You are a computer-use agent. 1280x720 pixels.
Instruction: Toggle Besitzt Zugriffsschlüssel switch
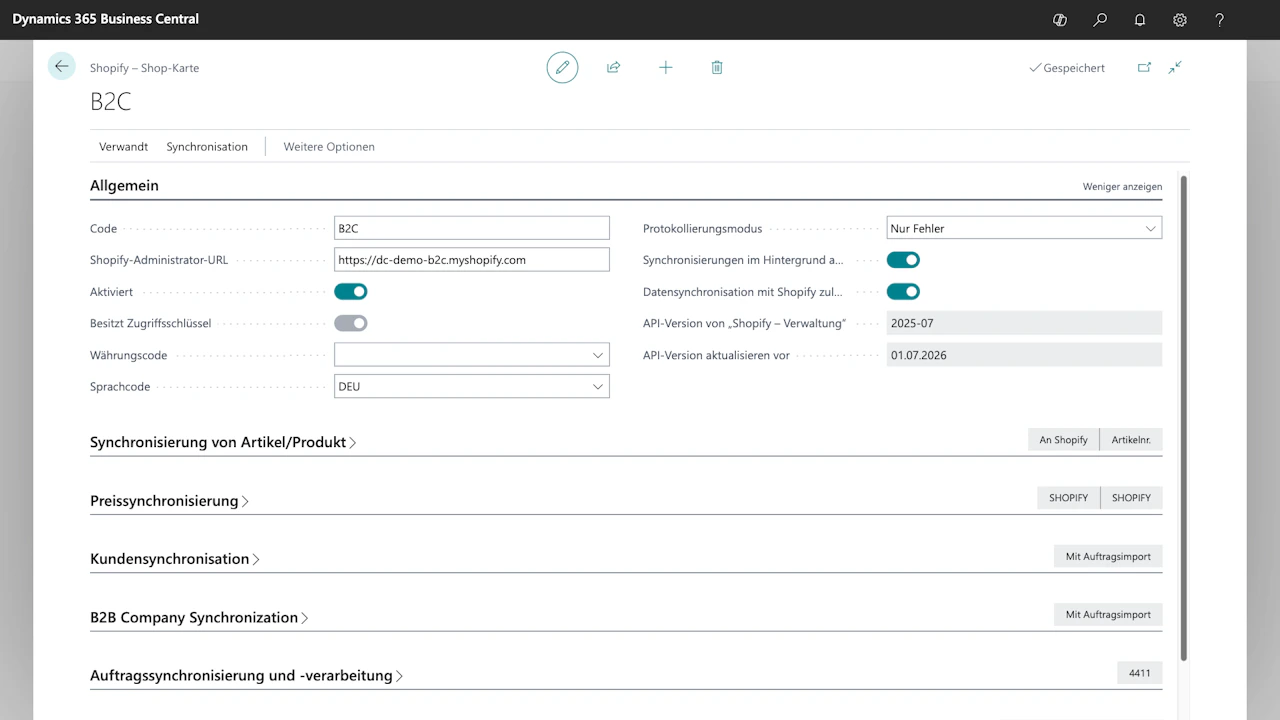tap(351, 323)
